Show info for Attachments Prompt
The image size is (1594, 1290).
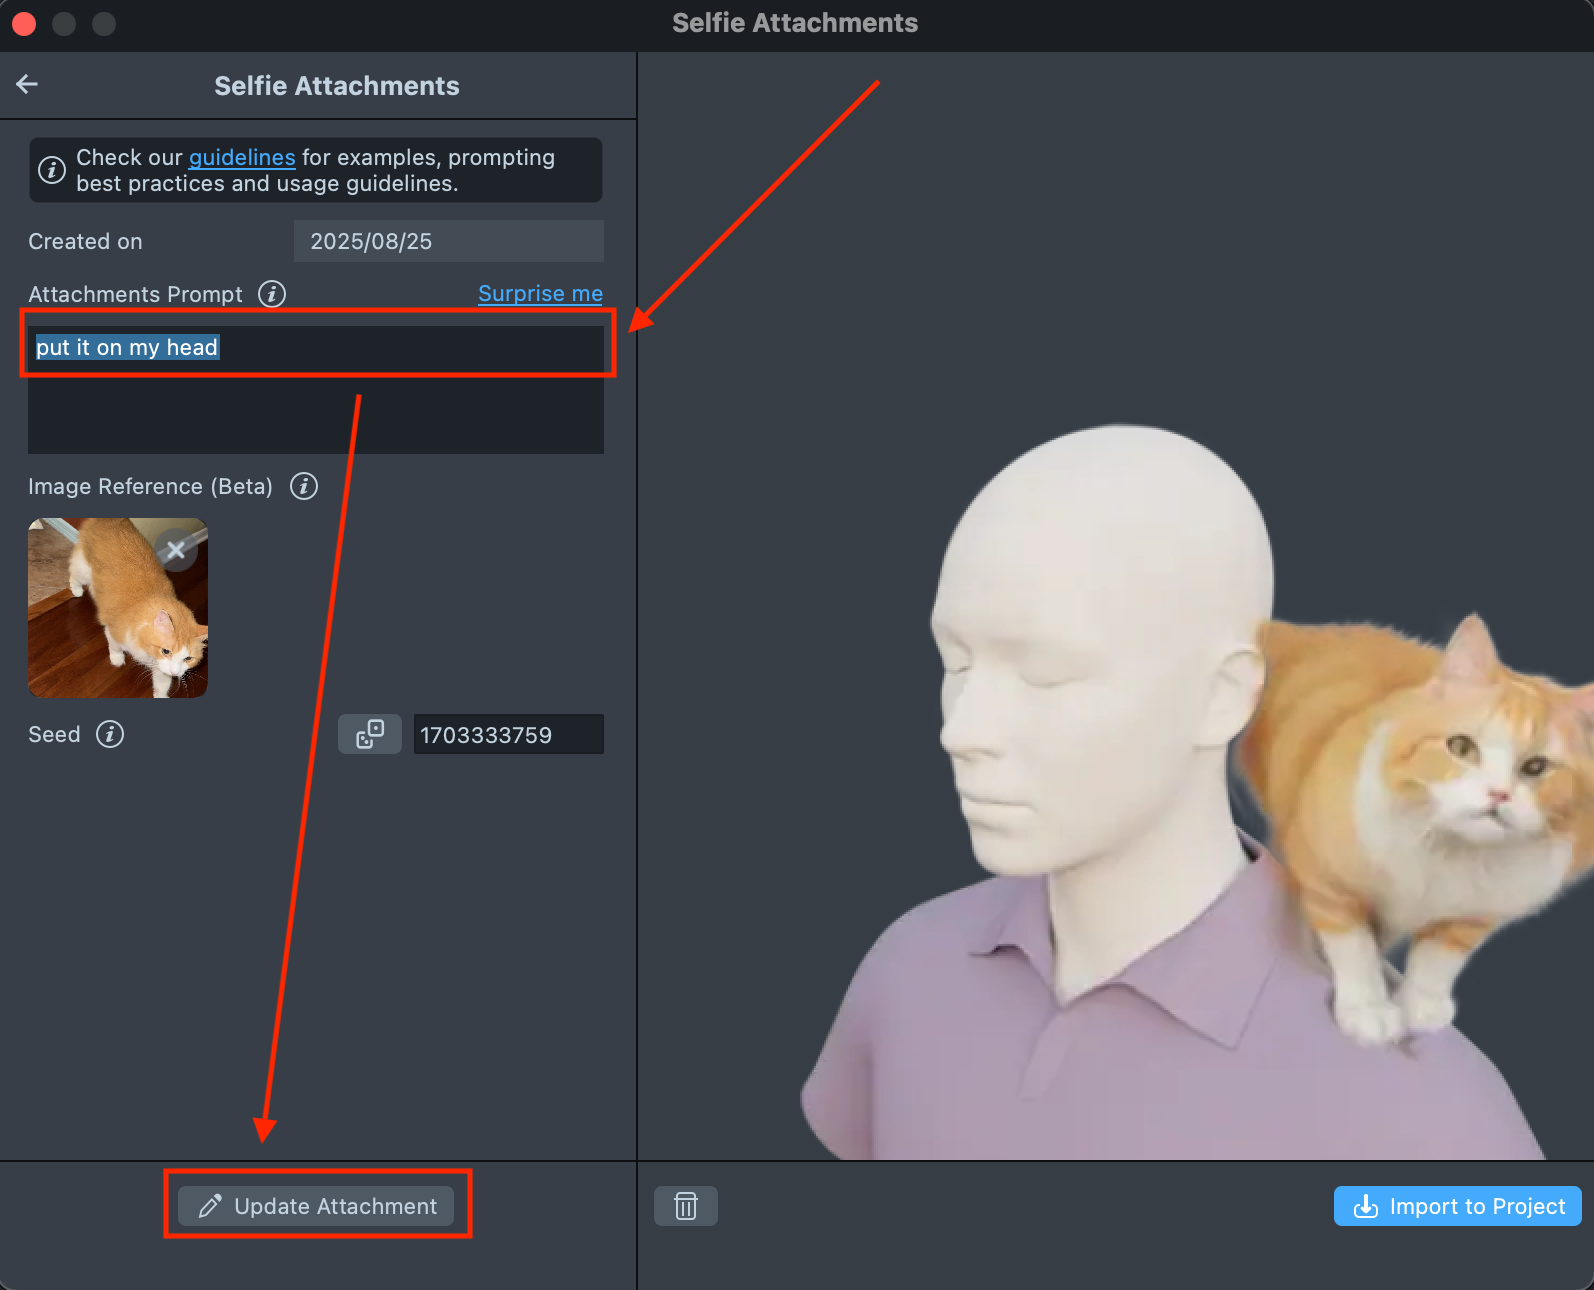272,294
